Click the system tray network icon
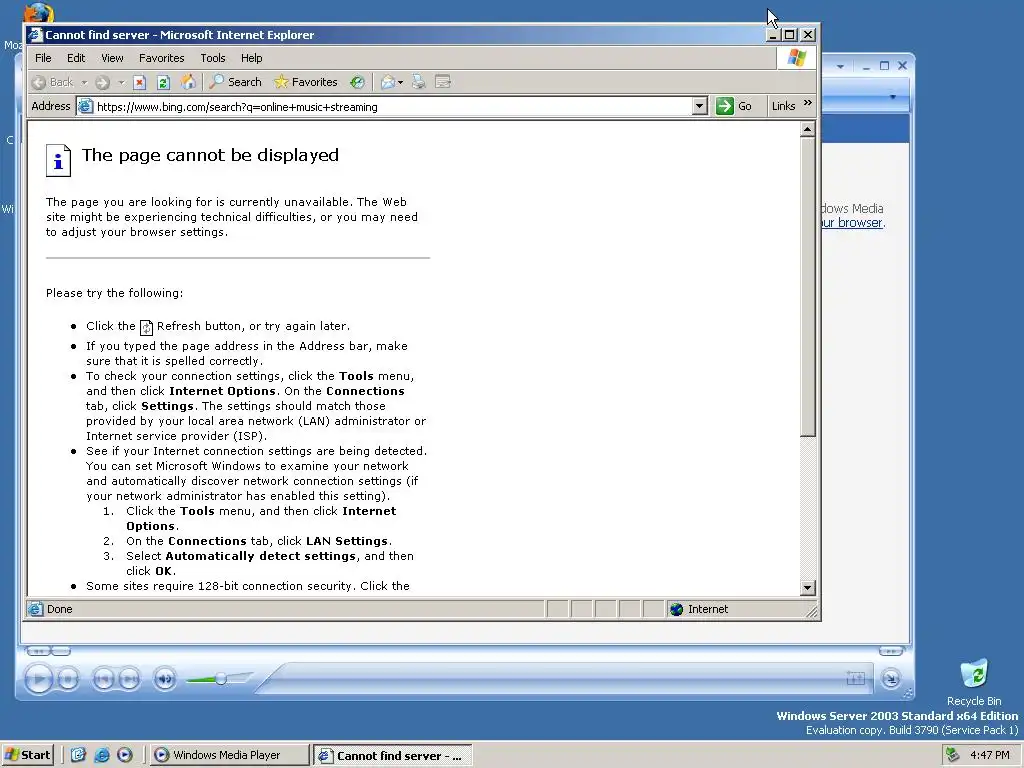The width and height of the screenshot is (1024, 768). coord(953,755)
